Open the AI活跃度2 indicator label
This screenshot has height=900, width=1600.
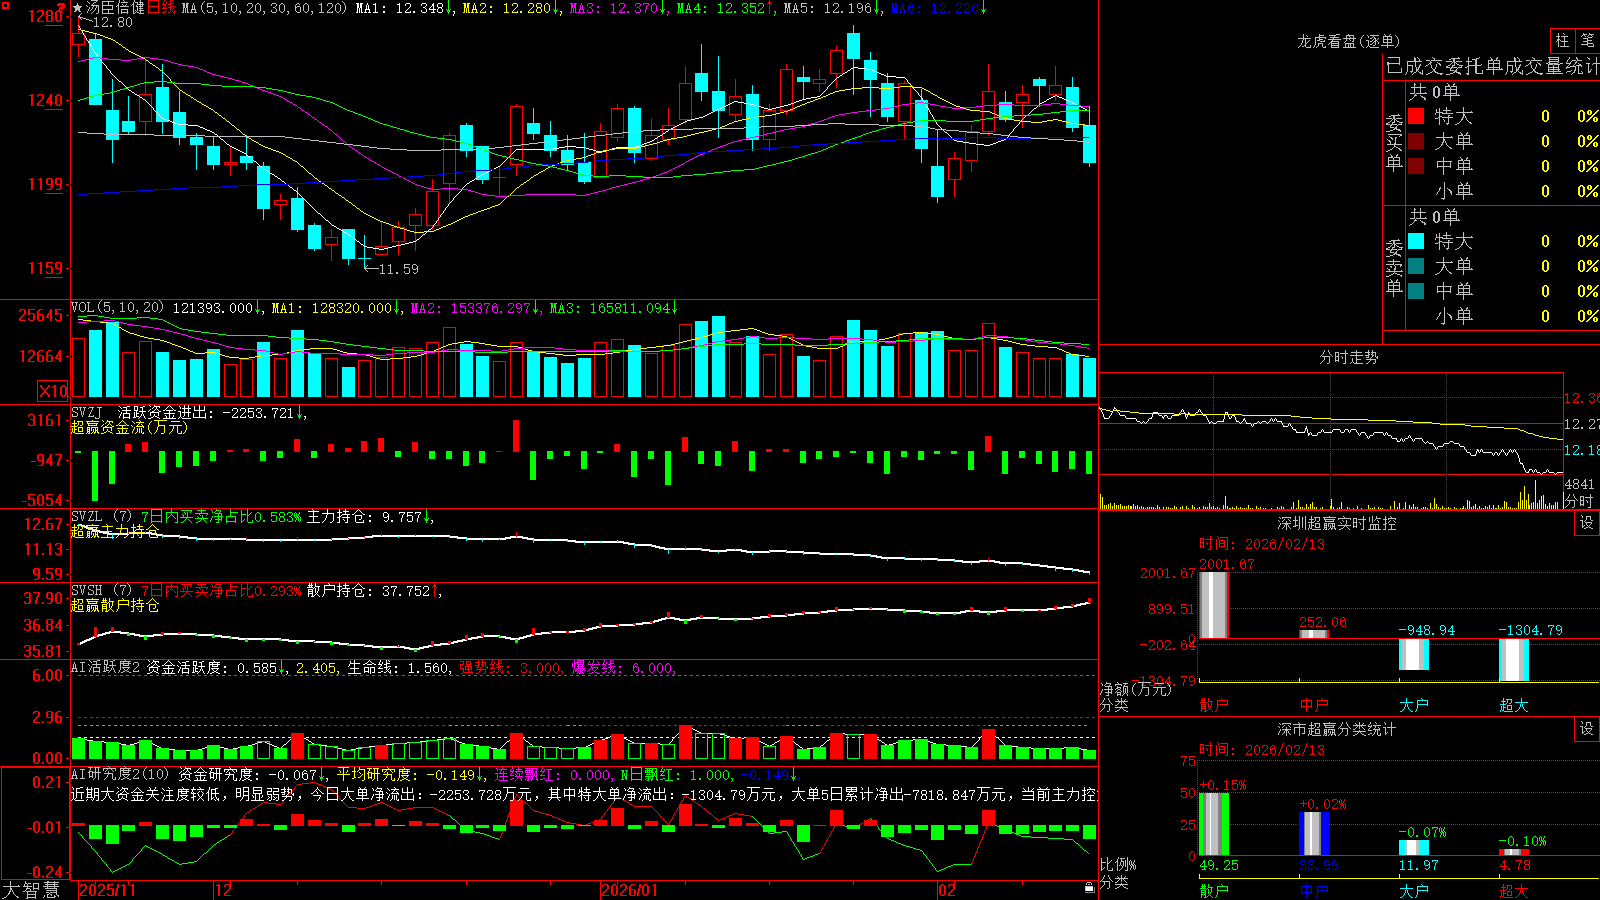tap(106, 667)
